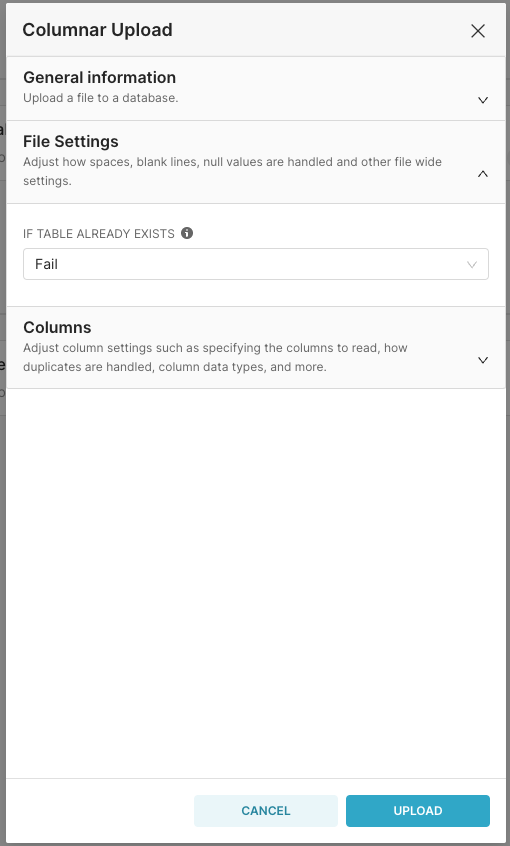Expand the Columns section chevron arrow
Screen dimensions: 510x846
482,360
